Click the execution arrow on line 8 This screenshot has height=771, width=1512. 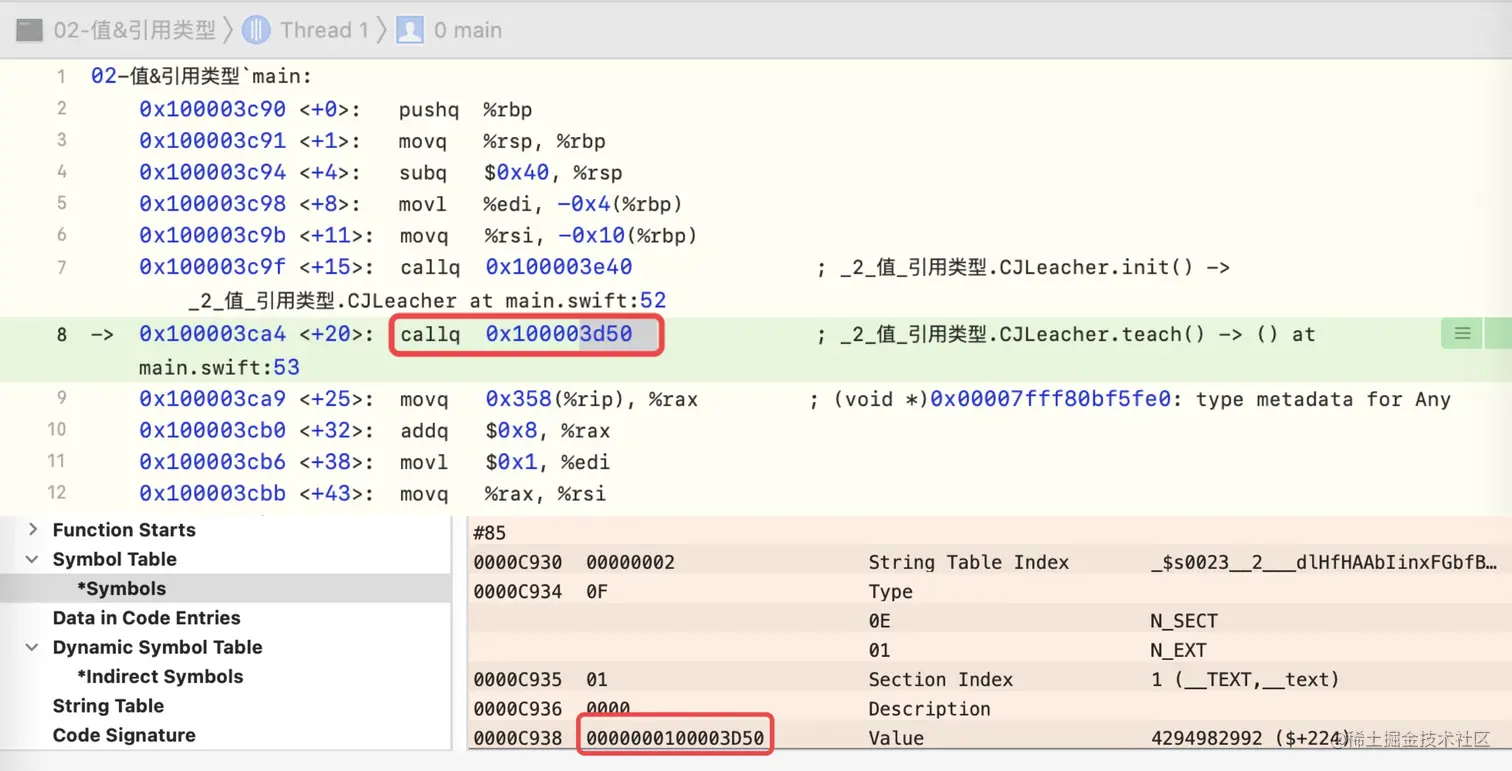coord(102,334)
